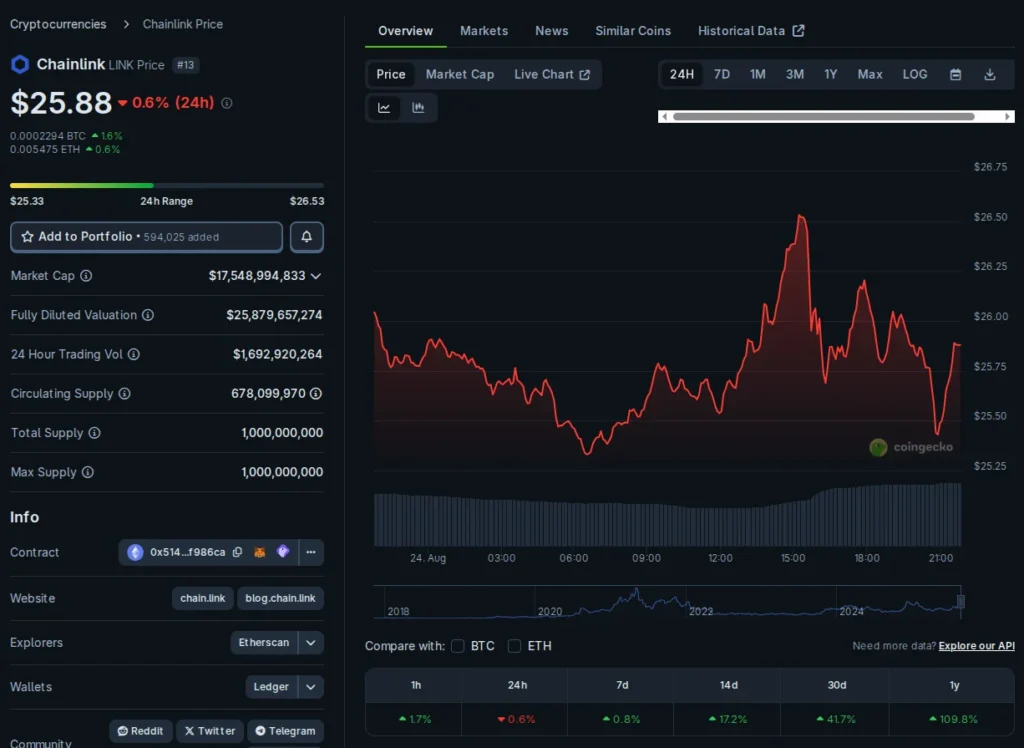Click the Chainlink hexagon logo icon
The image size is (1024, 748).
tap(20, 65)
